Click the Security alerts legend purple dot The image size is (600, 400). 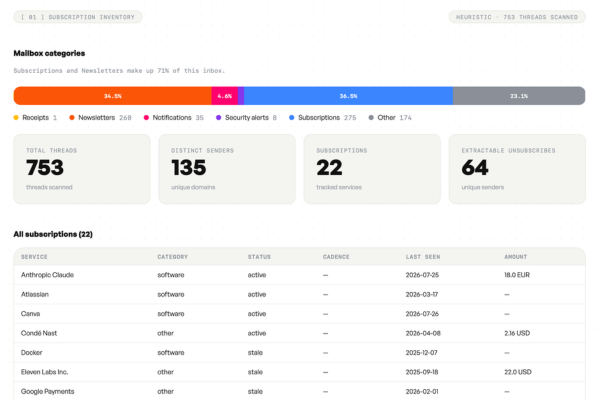(218, 118)
